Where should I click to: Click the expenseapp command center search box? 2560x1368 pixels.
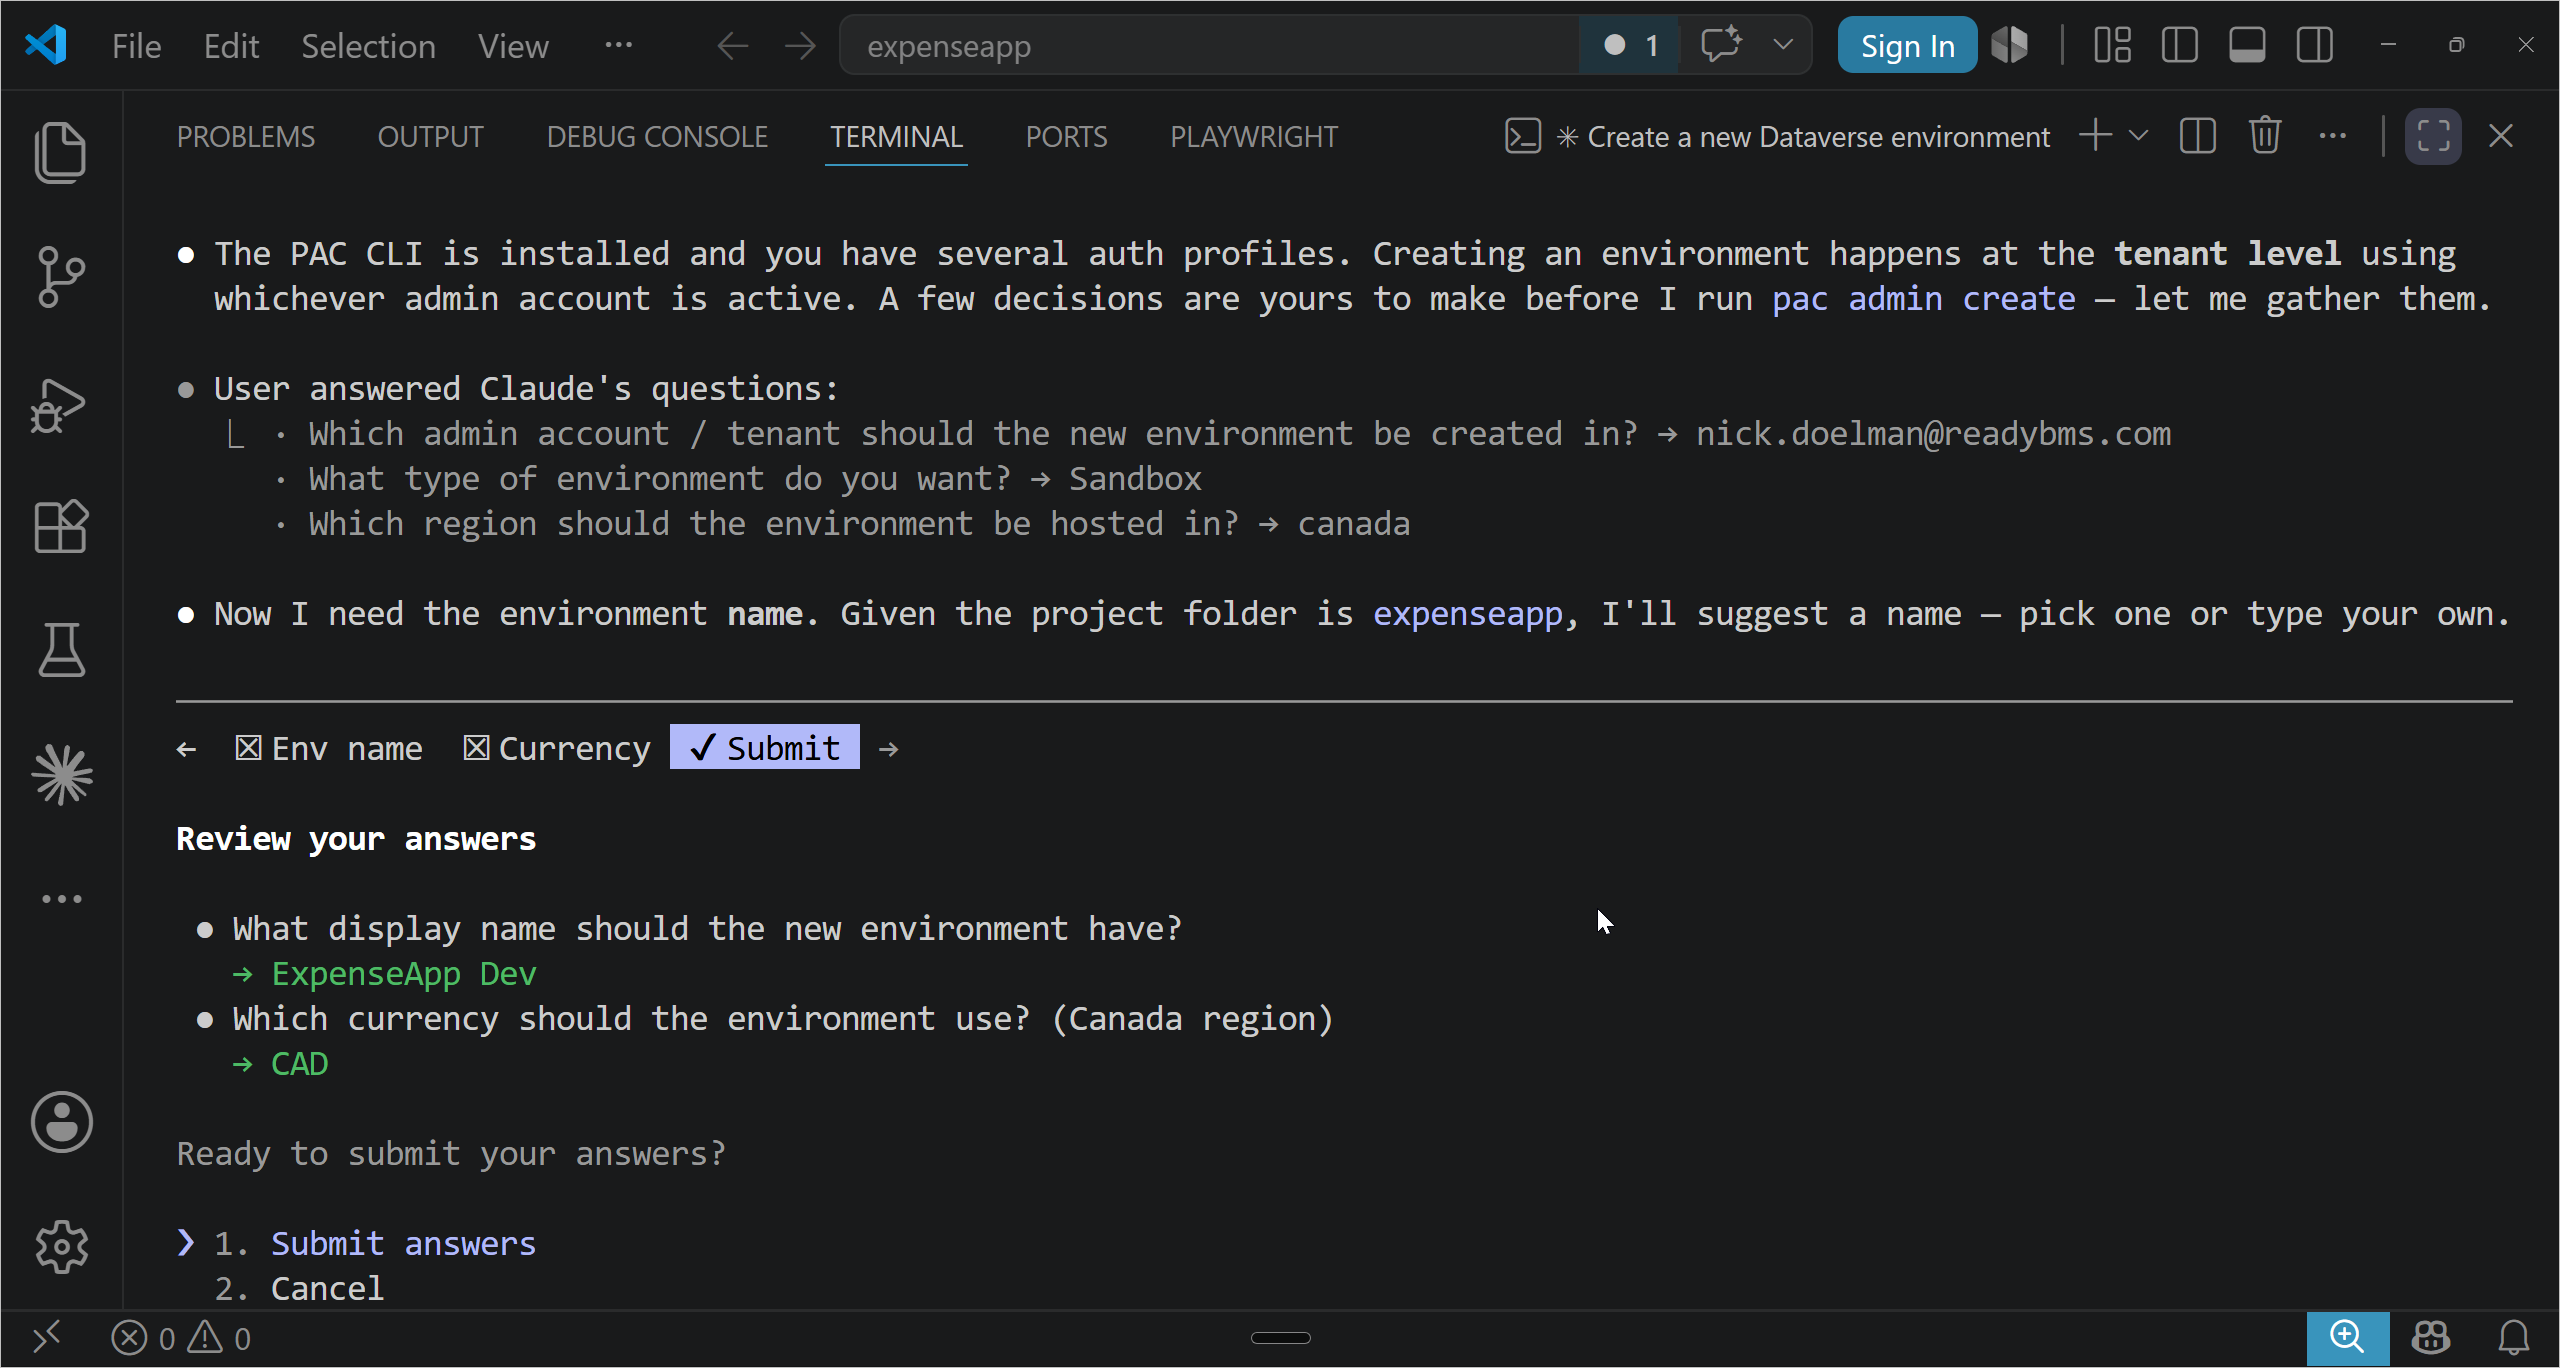click(1208, 46)
